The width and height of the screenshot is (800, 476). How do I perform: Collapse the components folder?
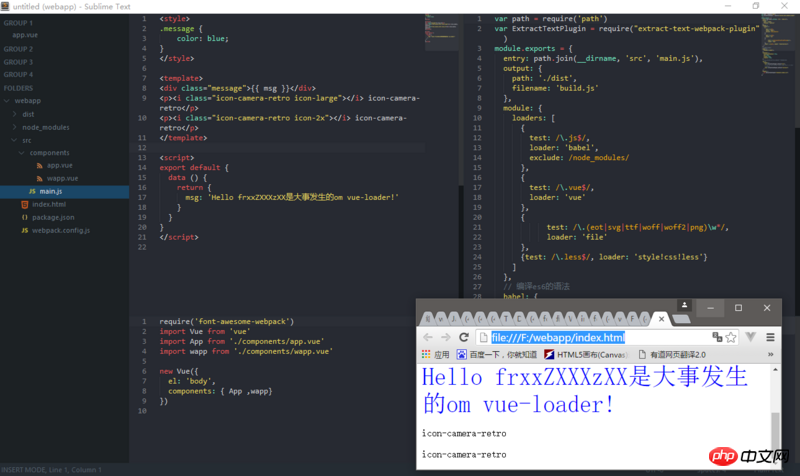(x=24, y=153)
